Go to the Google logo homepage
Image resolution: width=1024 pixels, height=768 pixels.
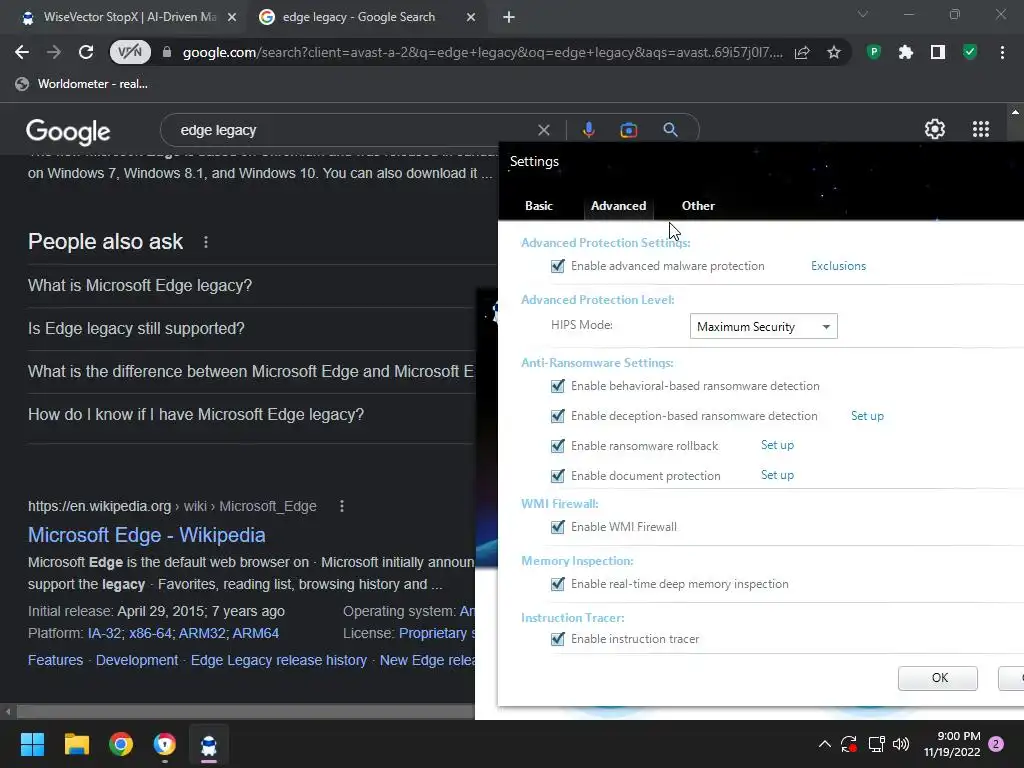coord(68,131)
